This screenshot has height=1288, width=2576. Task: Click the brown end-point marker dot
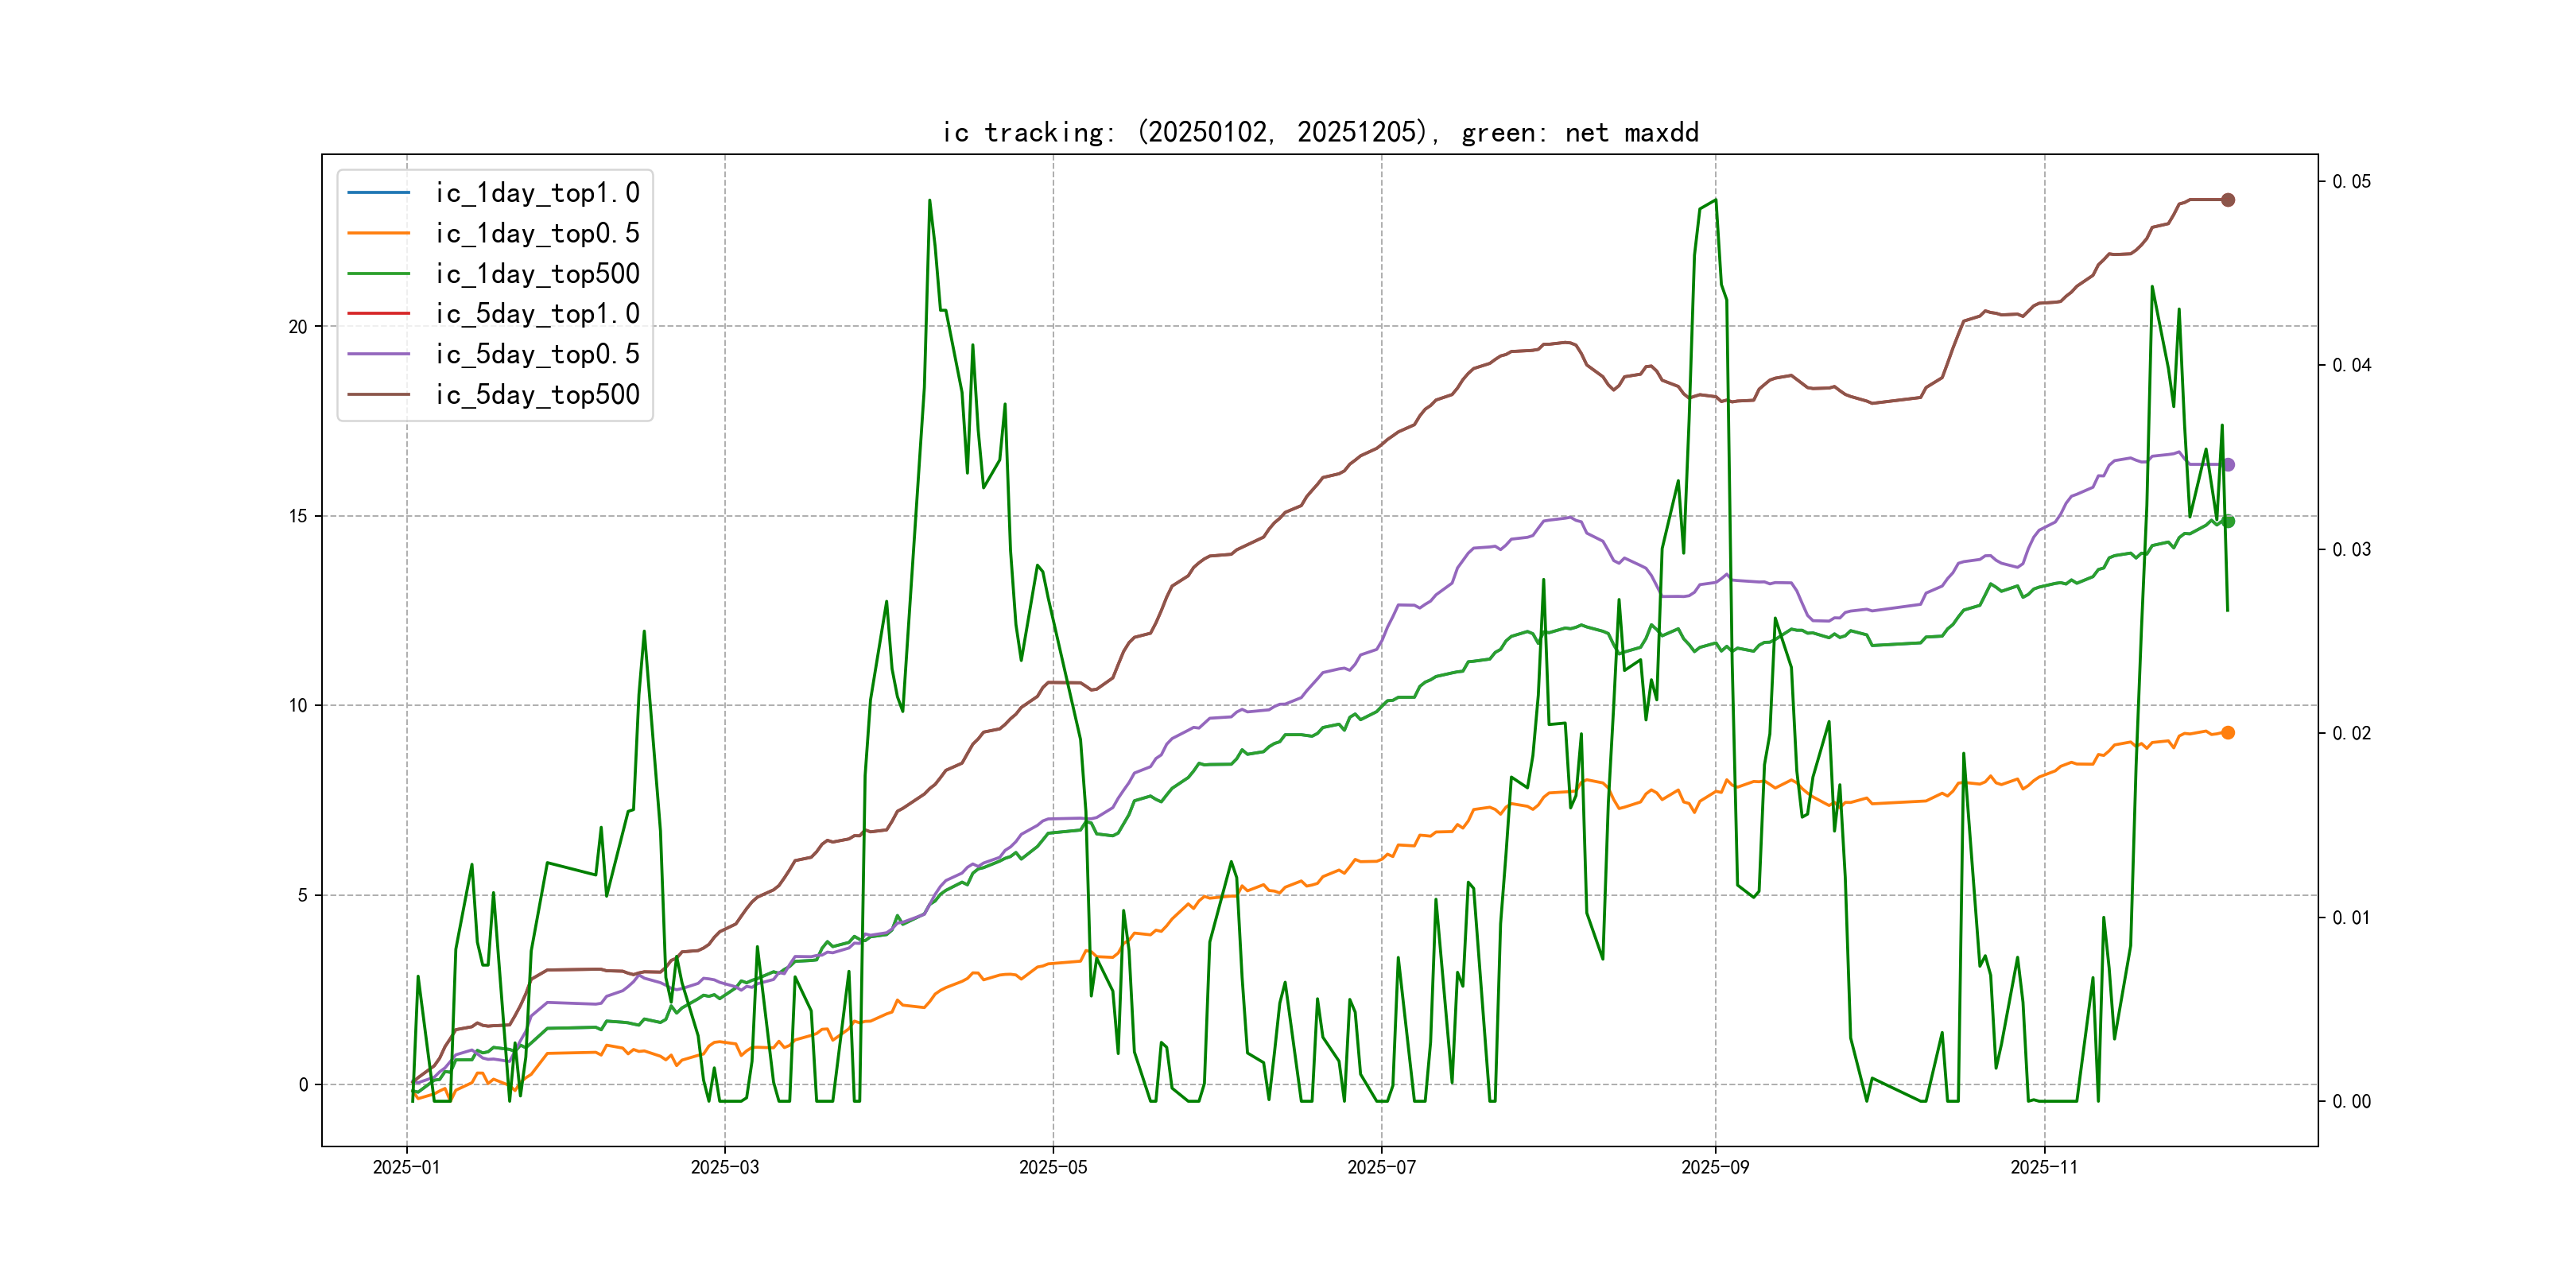click(x=2228, y=200)
